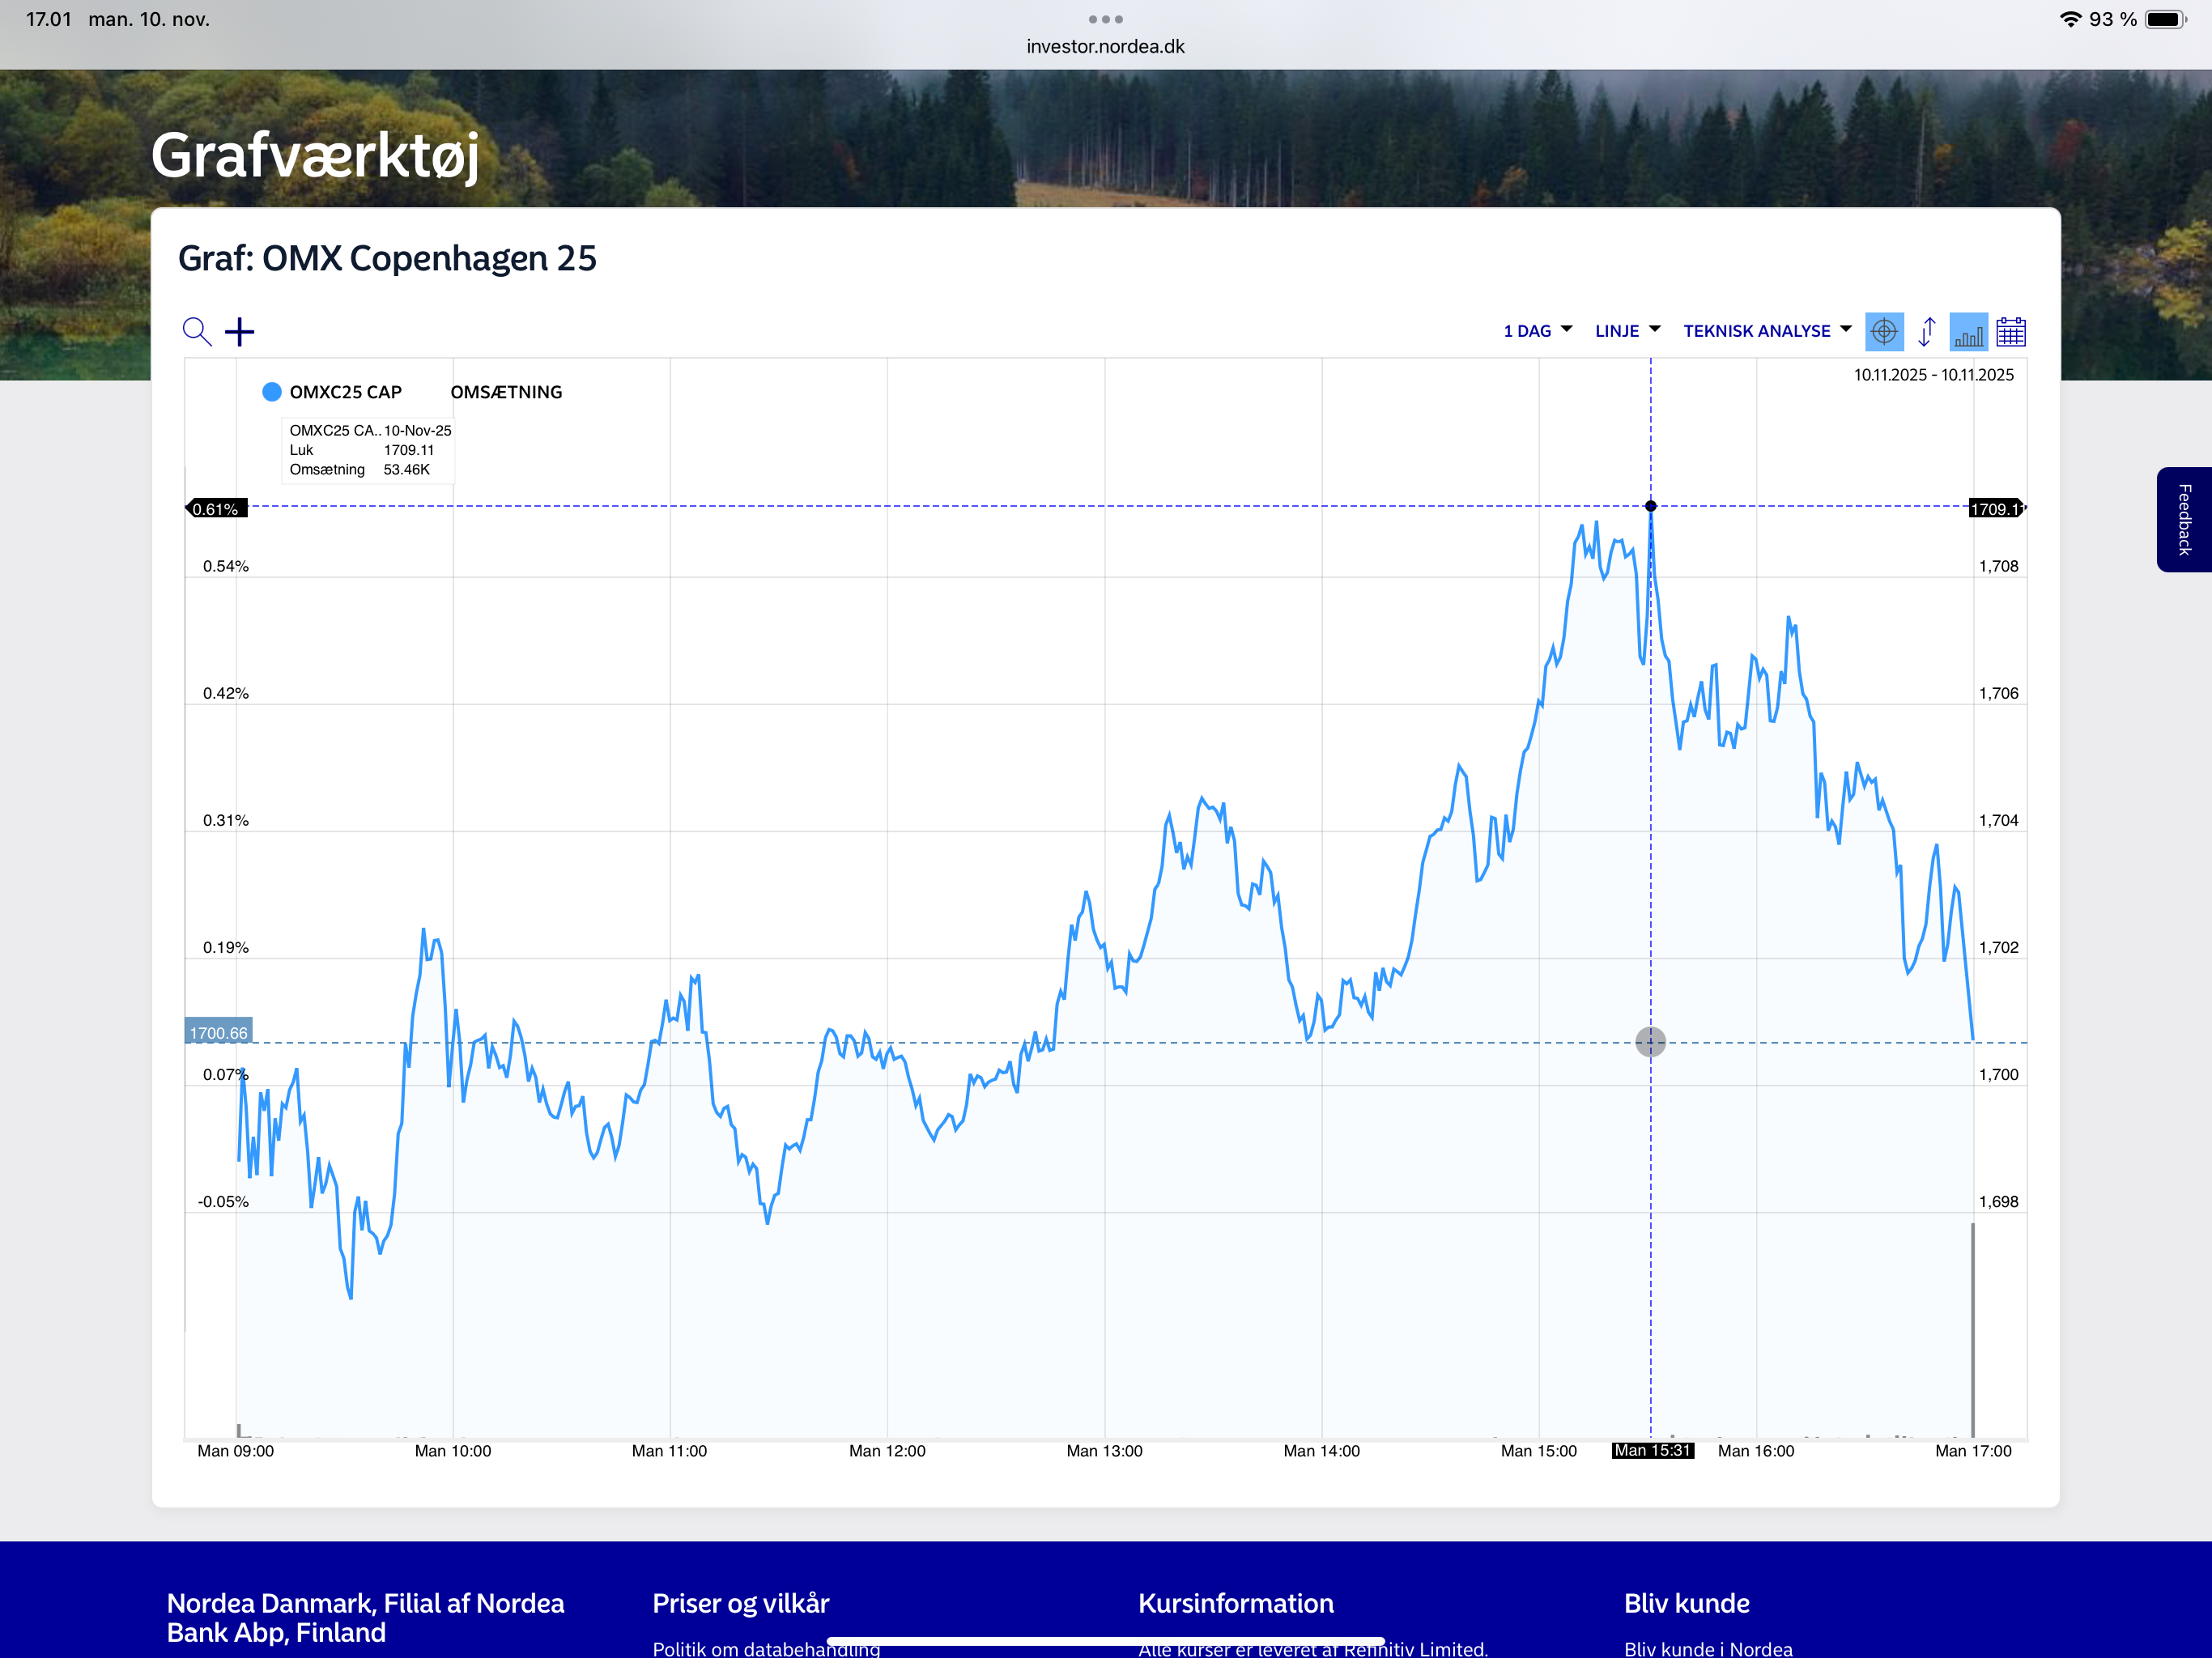Click the 17.01 status bar clock

[49, 19]
